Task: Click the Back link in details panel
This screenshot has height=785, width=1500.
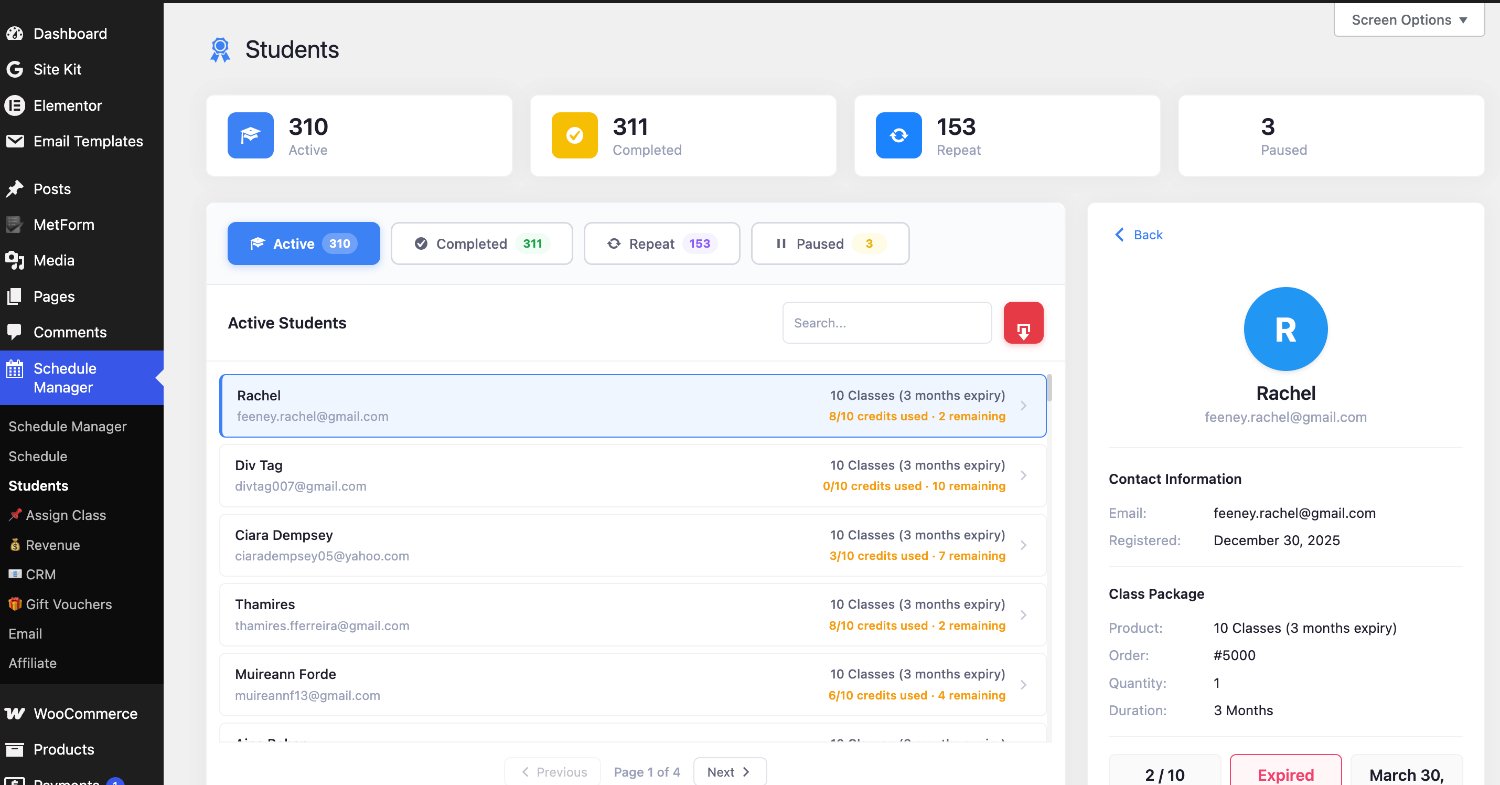Action: coord(1138,234)
